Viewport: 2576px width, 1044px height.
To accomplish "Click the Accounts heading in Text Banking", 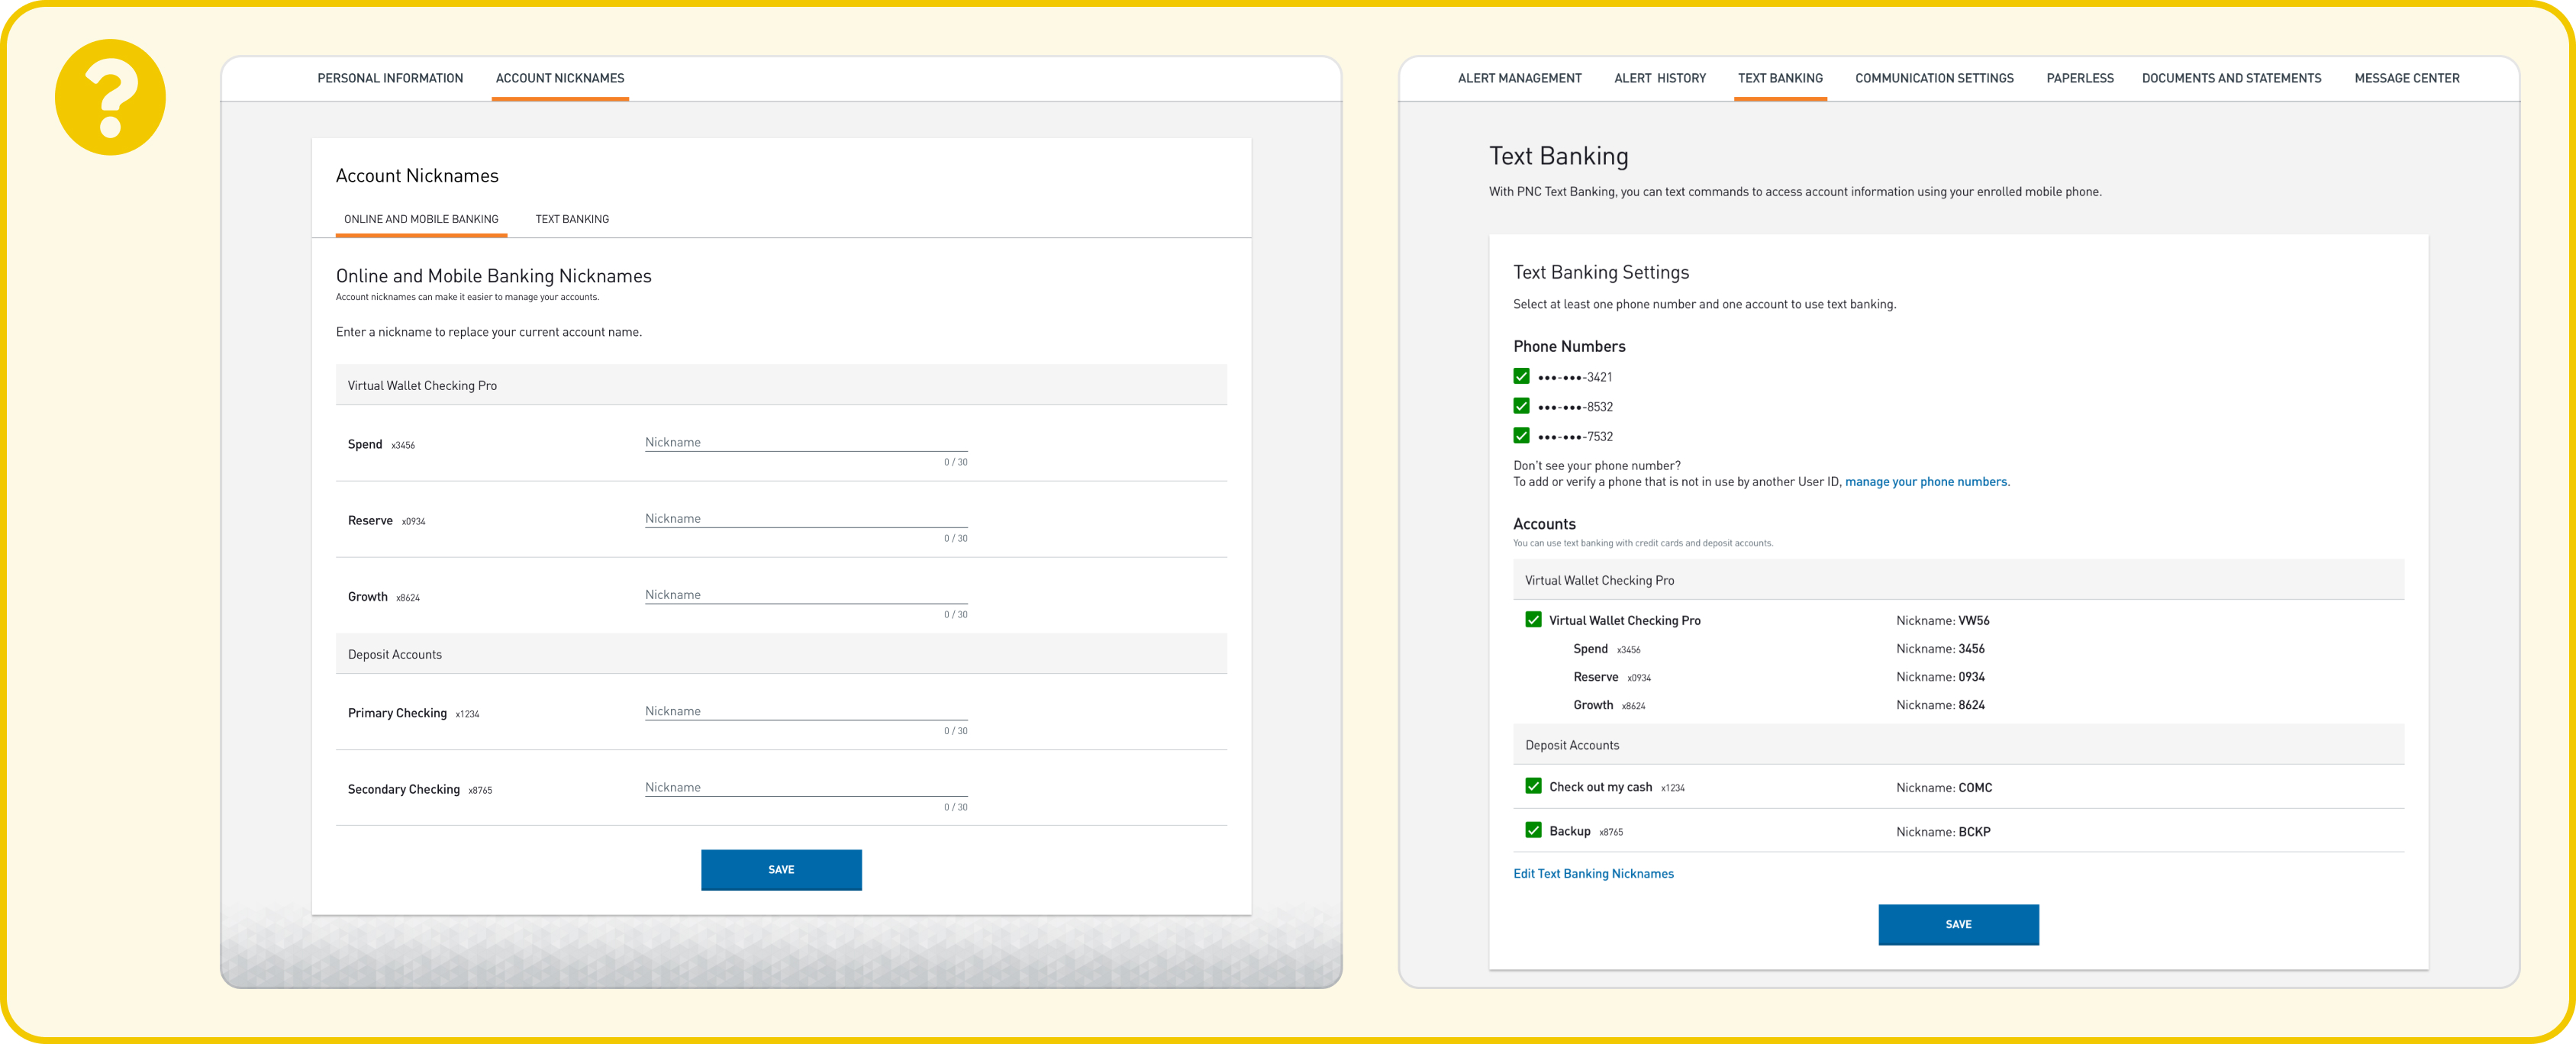I will (x=1544, y=524).
